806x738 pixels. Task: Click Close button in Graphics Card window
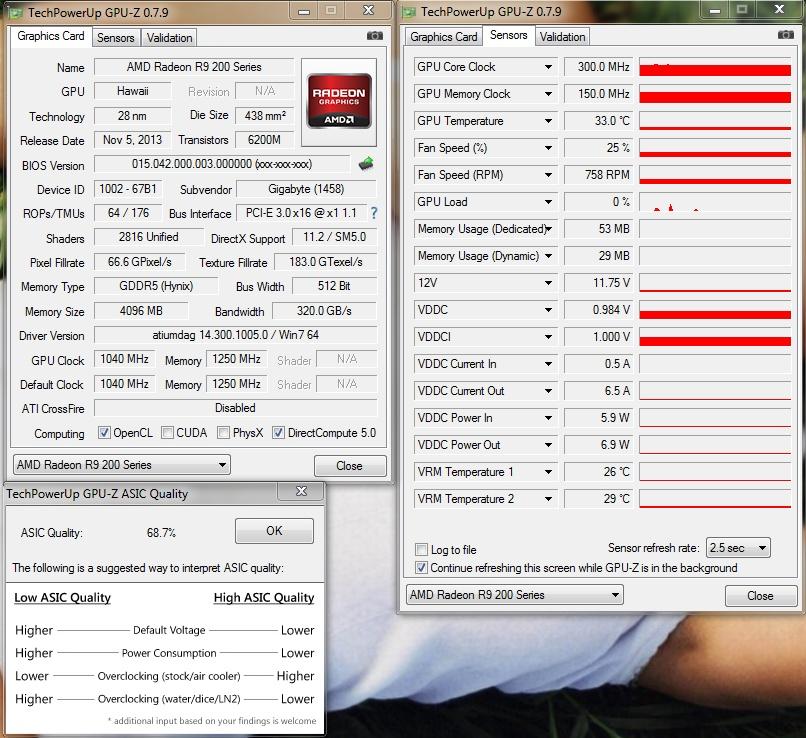click(350, 466)
